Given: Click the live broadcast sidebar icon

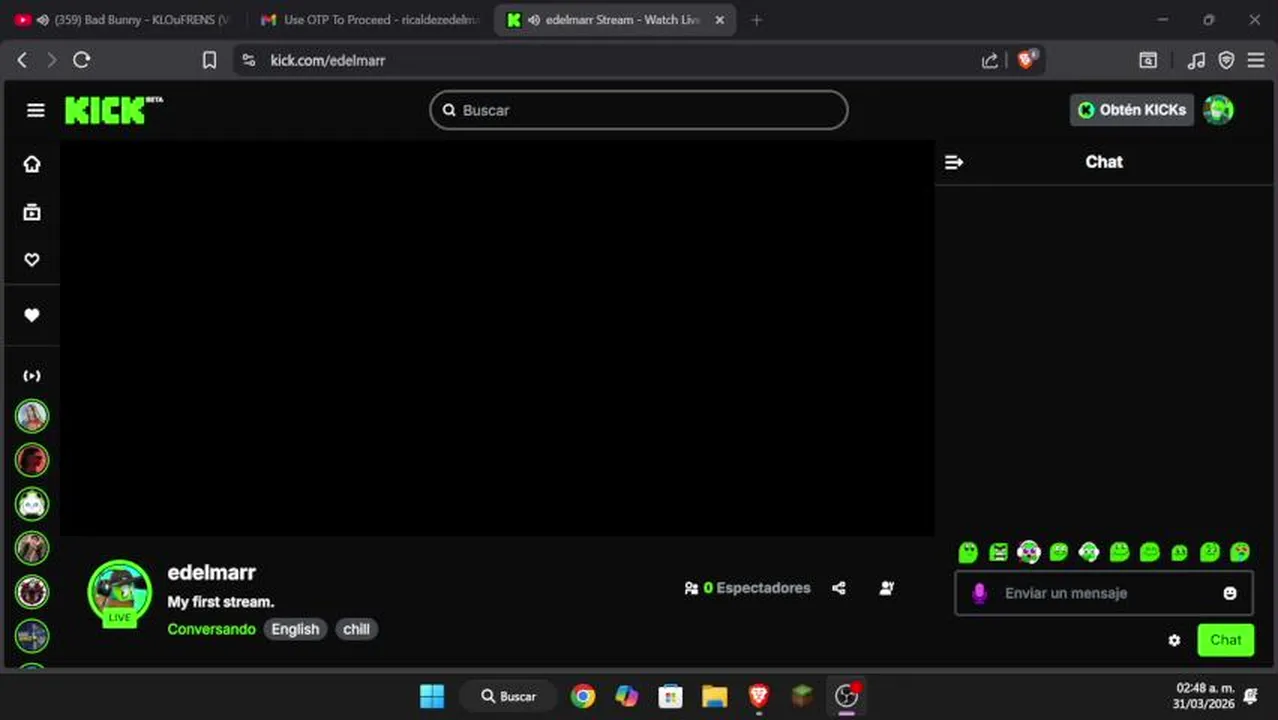Looking at the screenshot, I should [x=32, y=376].
